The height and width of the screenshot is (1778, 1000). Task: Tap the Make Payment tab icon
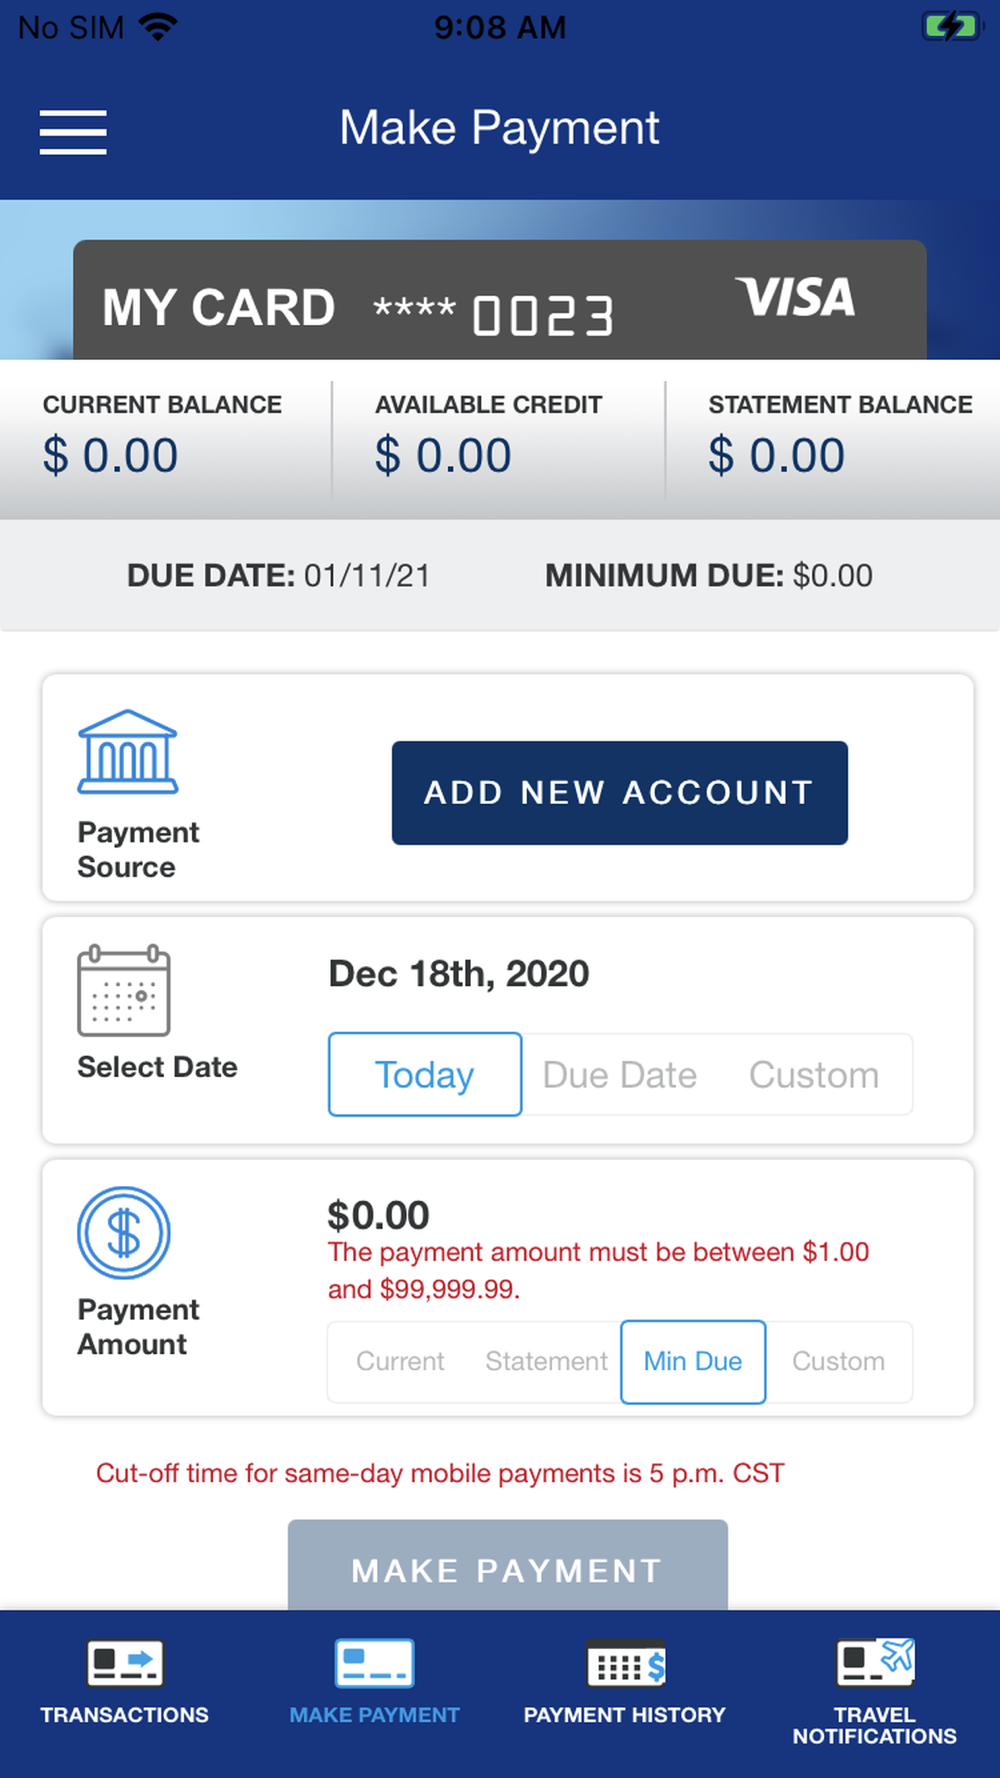[375, 1663]
